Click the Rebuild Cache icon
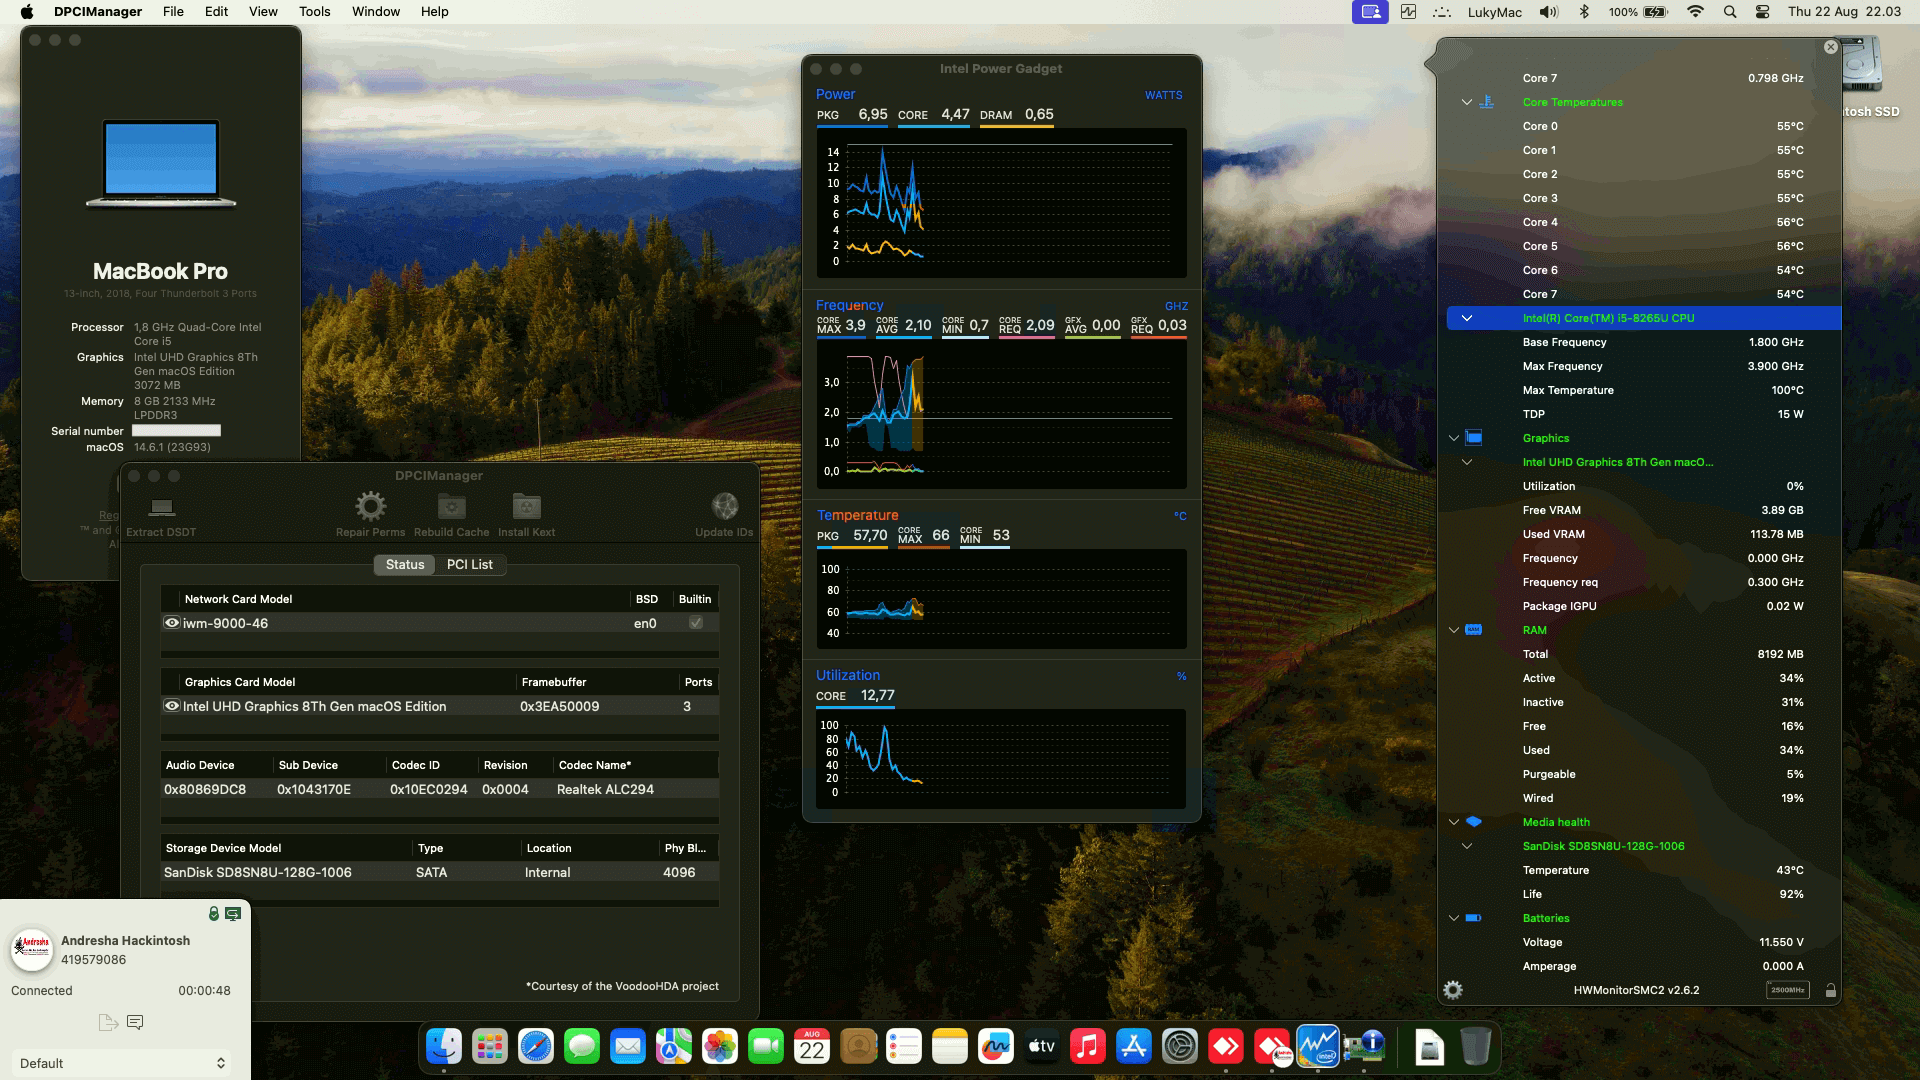The width and height of the screenshot is (1920, 1080). [x=451, y=507]
